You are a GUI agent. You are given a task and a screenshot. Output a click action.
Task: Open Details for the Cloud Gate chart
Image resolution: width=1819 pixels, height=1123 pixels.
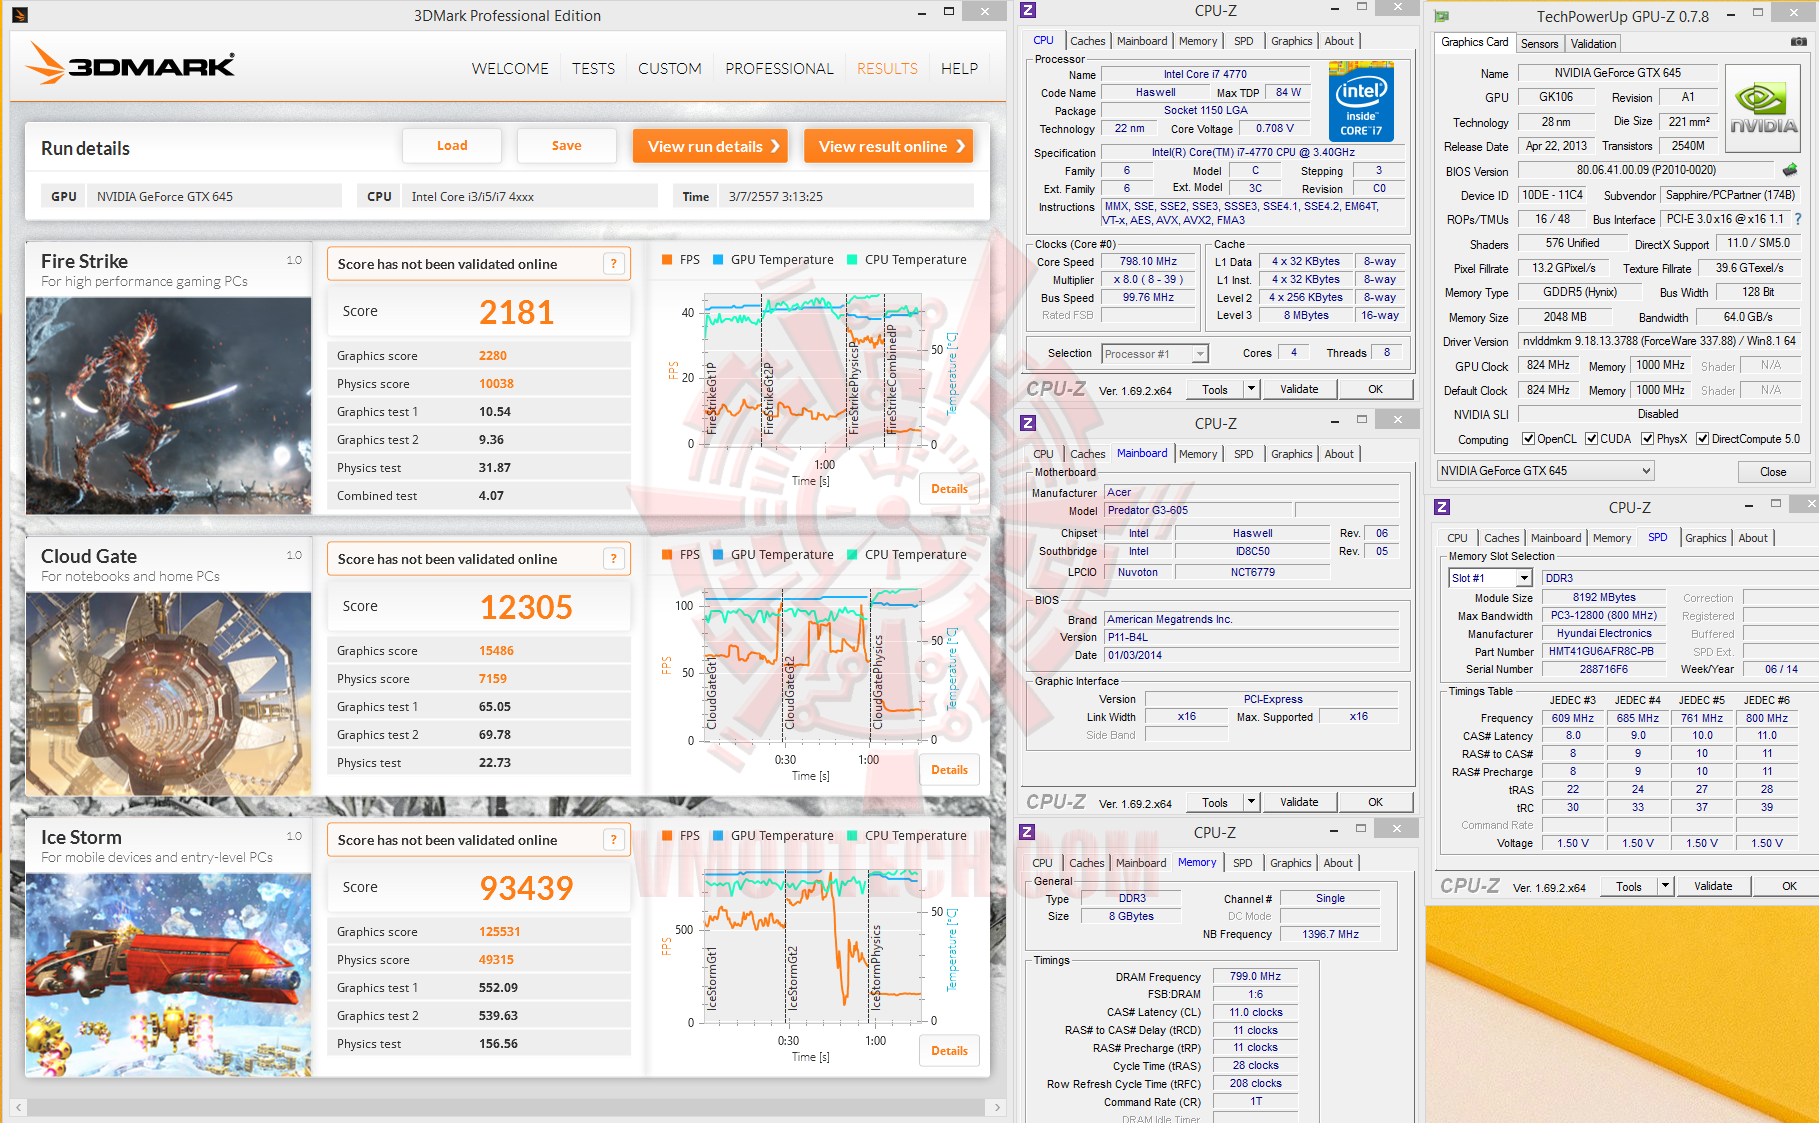tap(949, 770)
